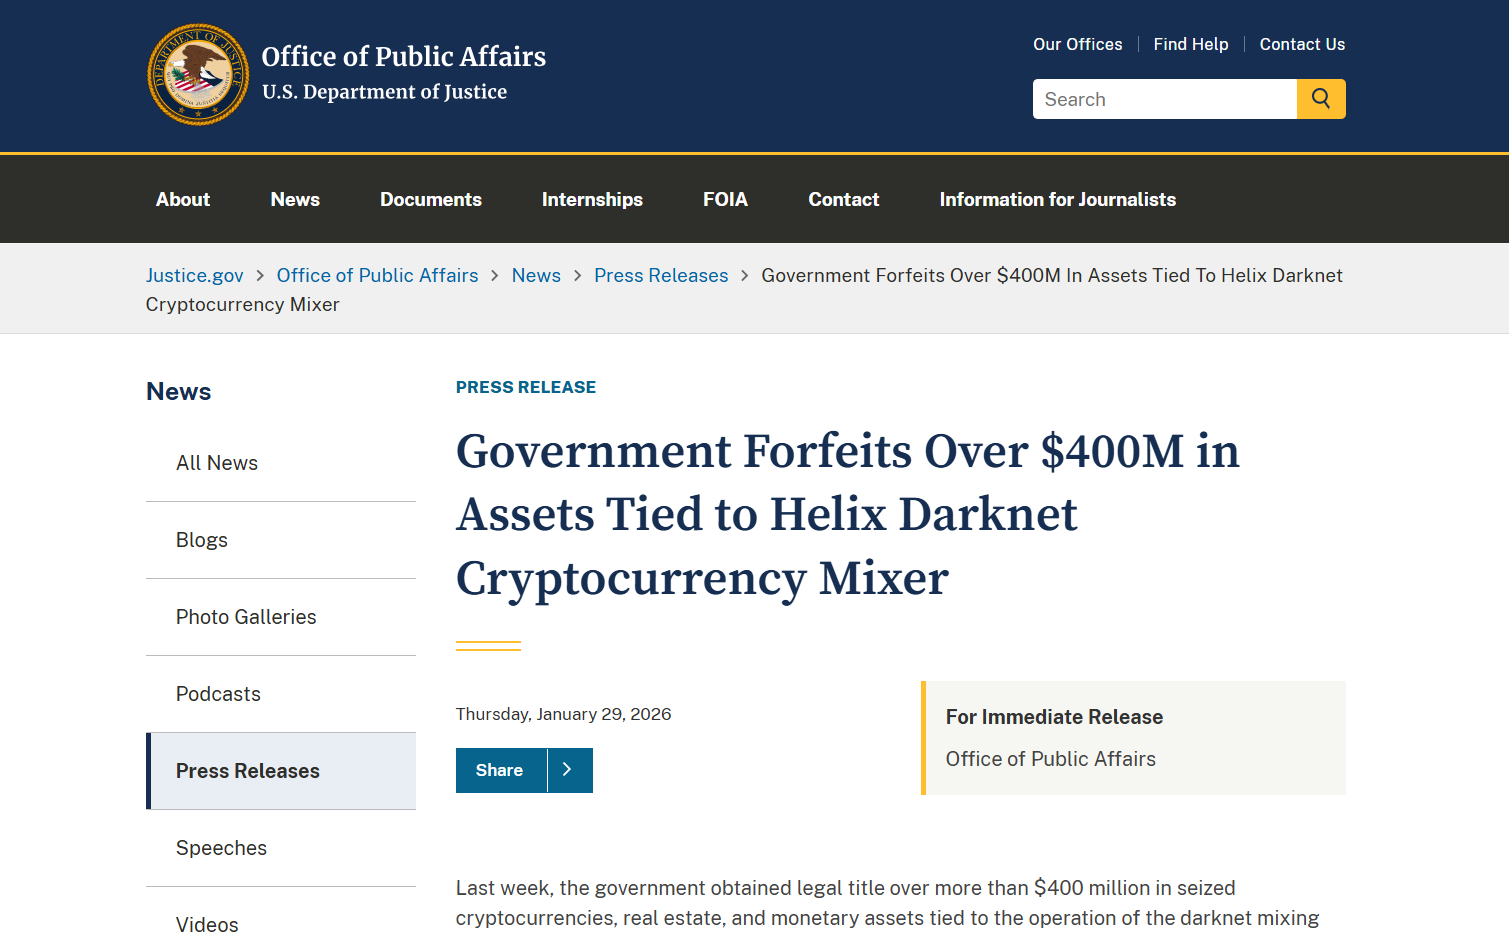1509x933 pixels.
Task: Click the Find Help link
Action: tap(1190, 44)
